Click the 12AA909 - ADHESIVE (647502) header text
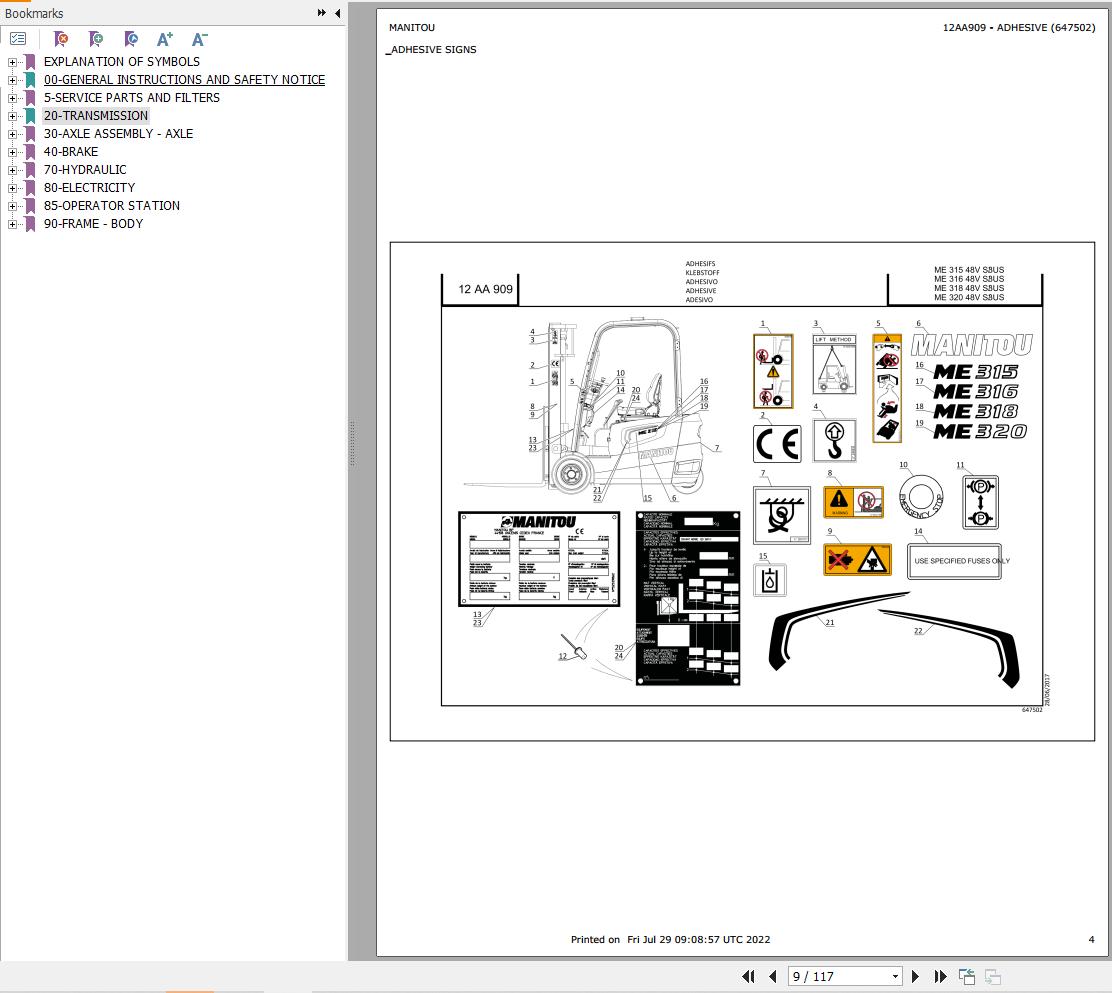 [x=1018, y=28]
